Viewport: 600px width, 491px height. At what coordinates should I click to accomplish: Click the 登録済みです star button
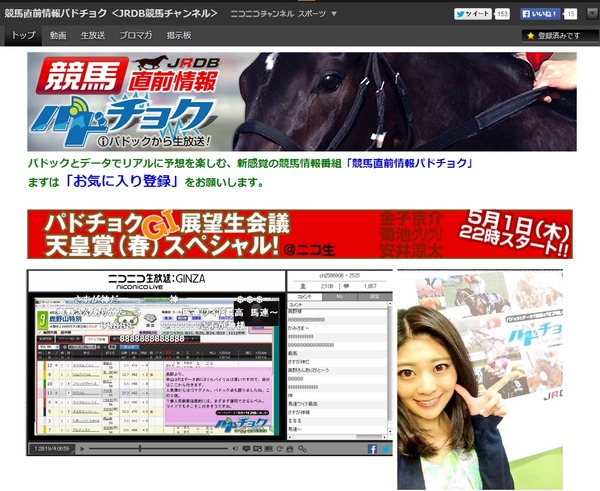pyautogui.click(x=560, y=36)
